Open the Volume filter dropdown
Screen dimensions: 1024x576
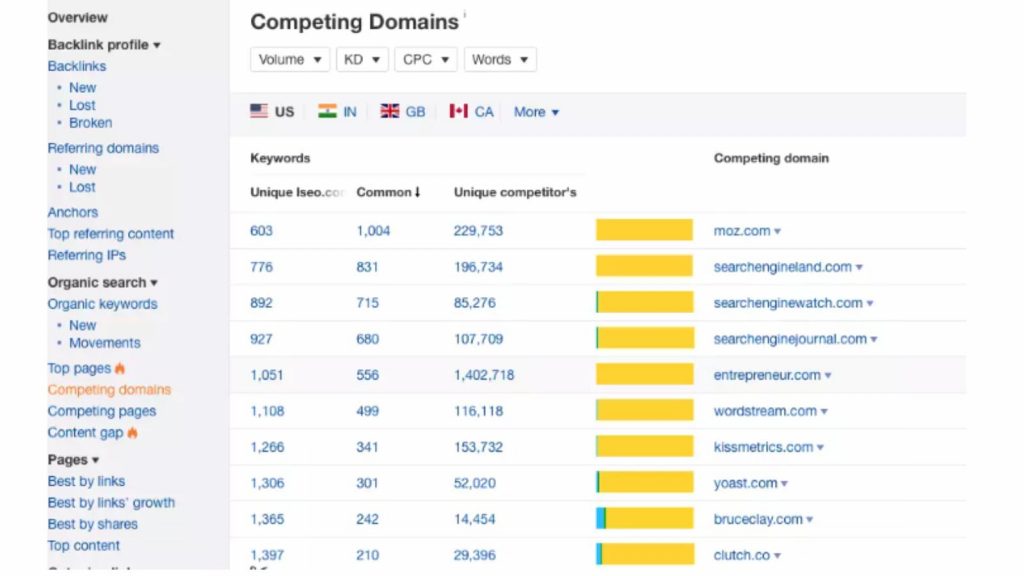(x=290, y=59)
